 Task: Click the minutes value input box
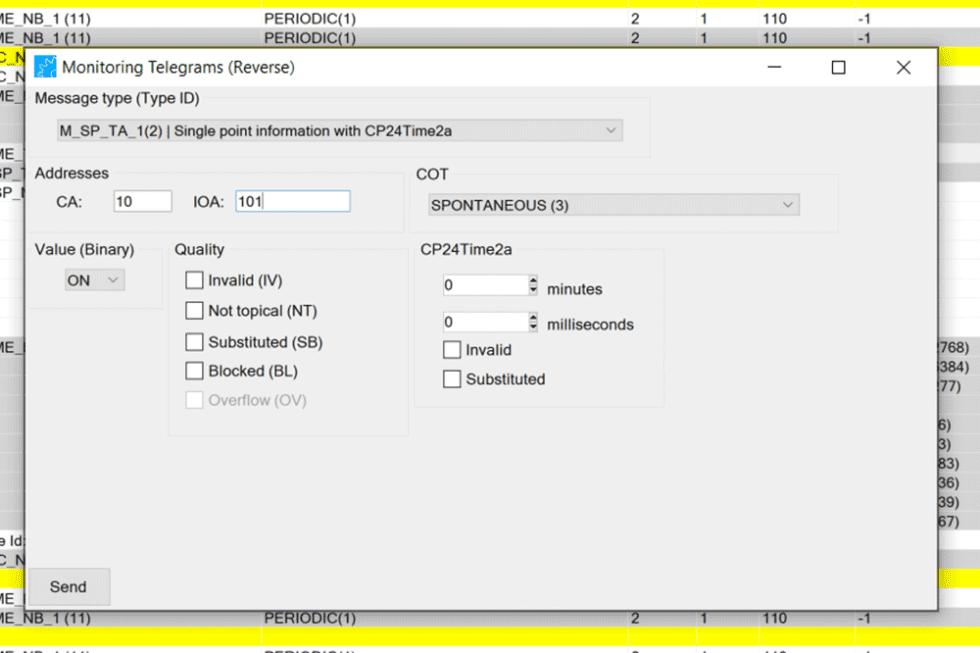[485, 284]
